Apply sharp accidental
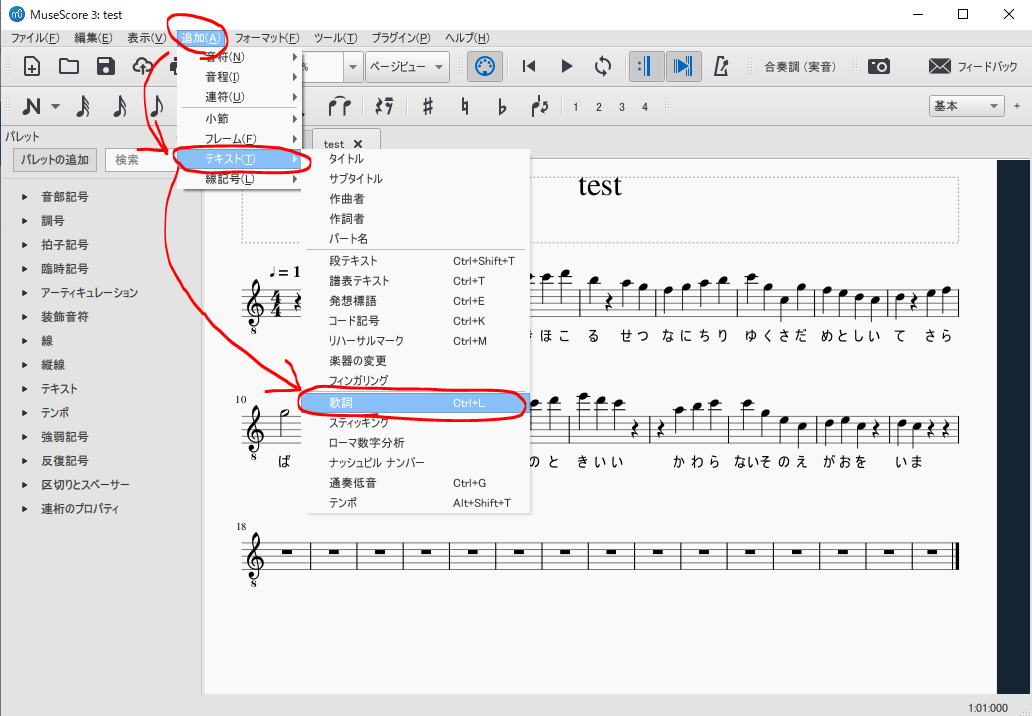The height and width of the screenshot is (716, 1032). [428, 106]
